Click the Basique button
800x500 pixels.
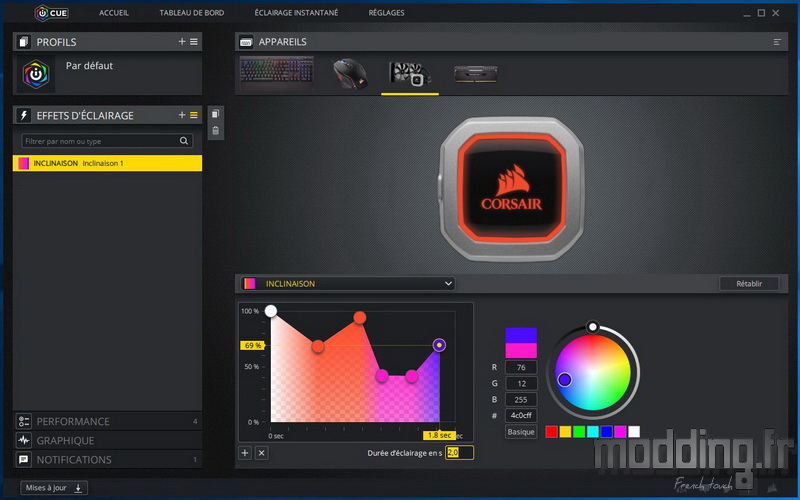(521, 432)
